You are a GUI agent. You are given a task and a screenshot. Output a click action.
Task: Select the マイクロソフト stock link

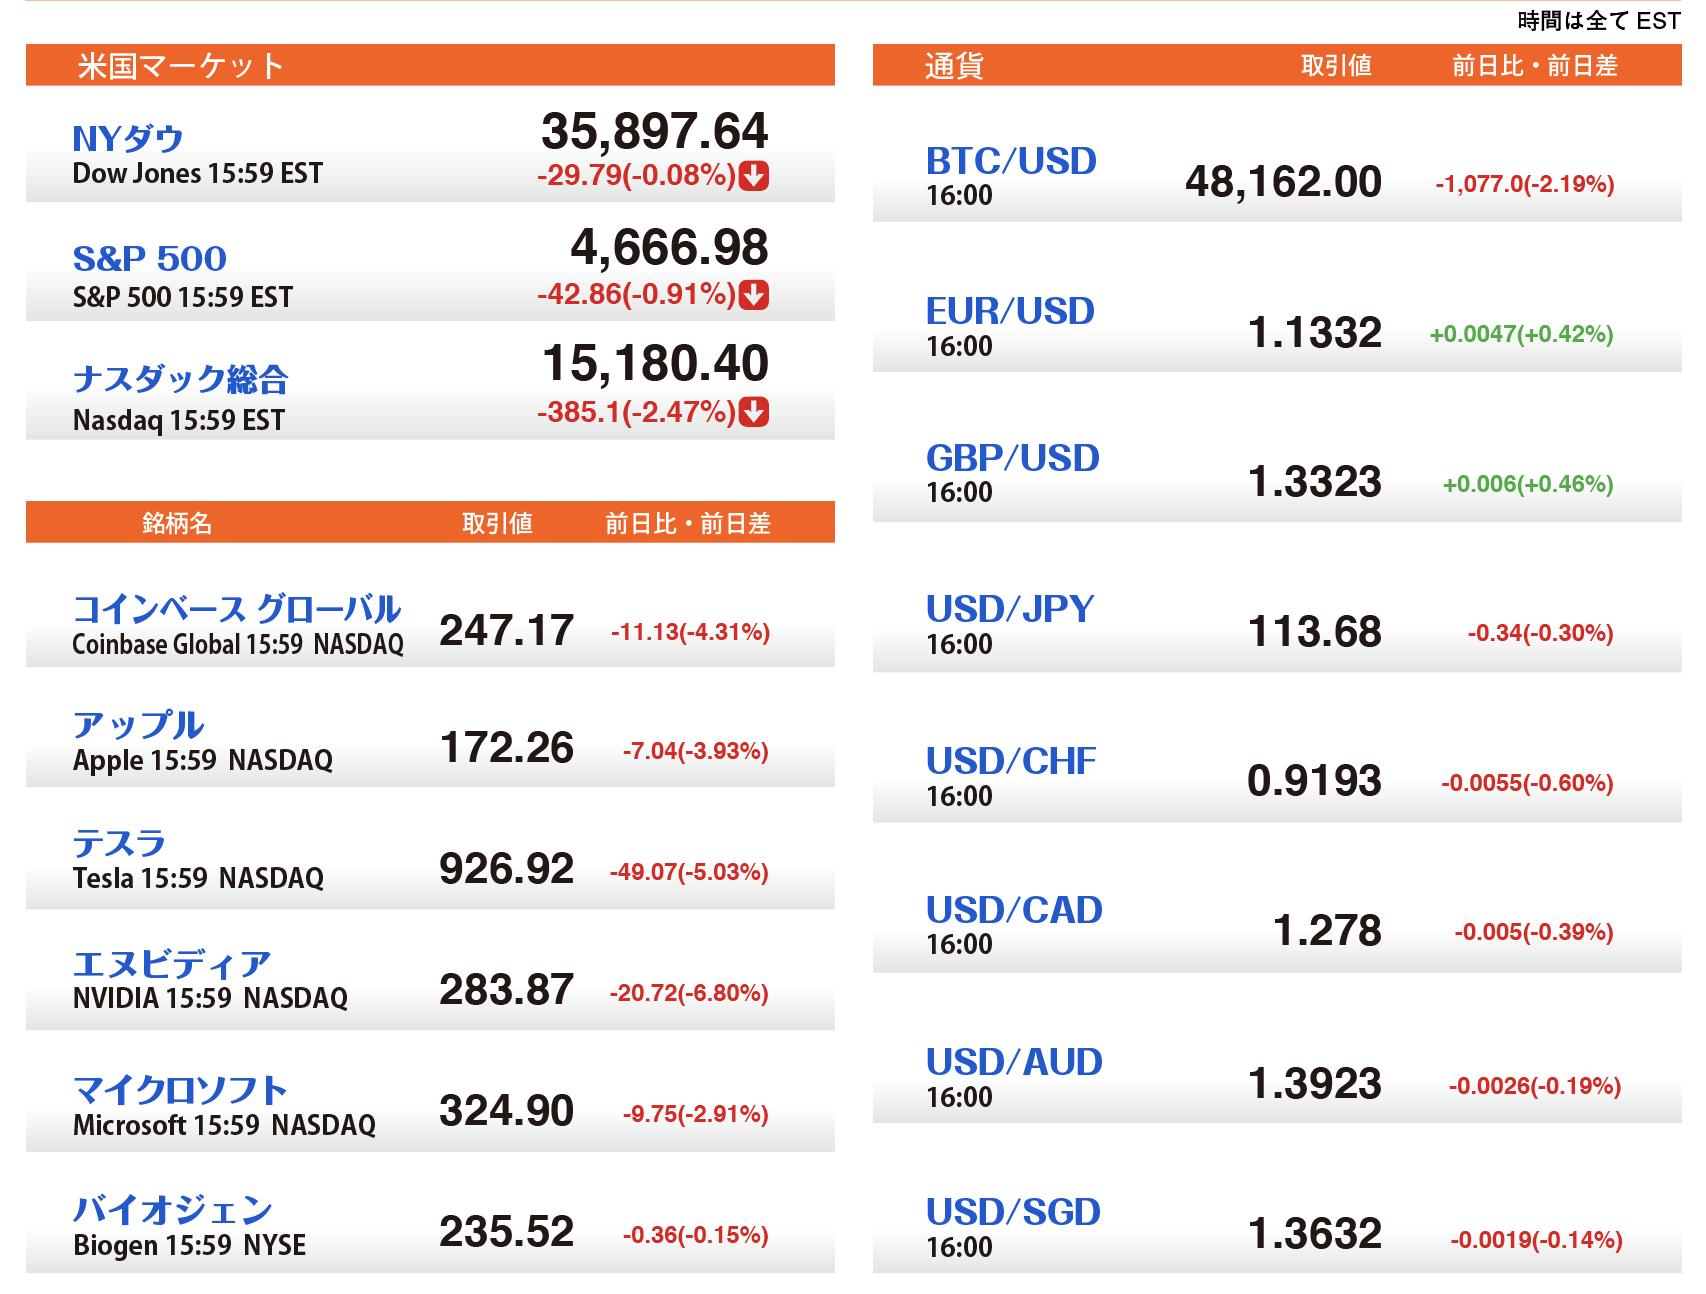180,1089
